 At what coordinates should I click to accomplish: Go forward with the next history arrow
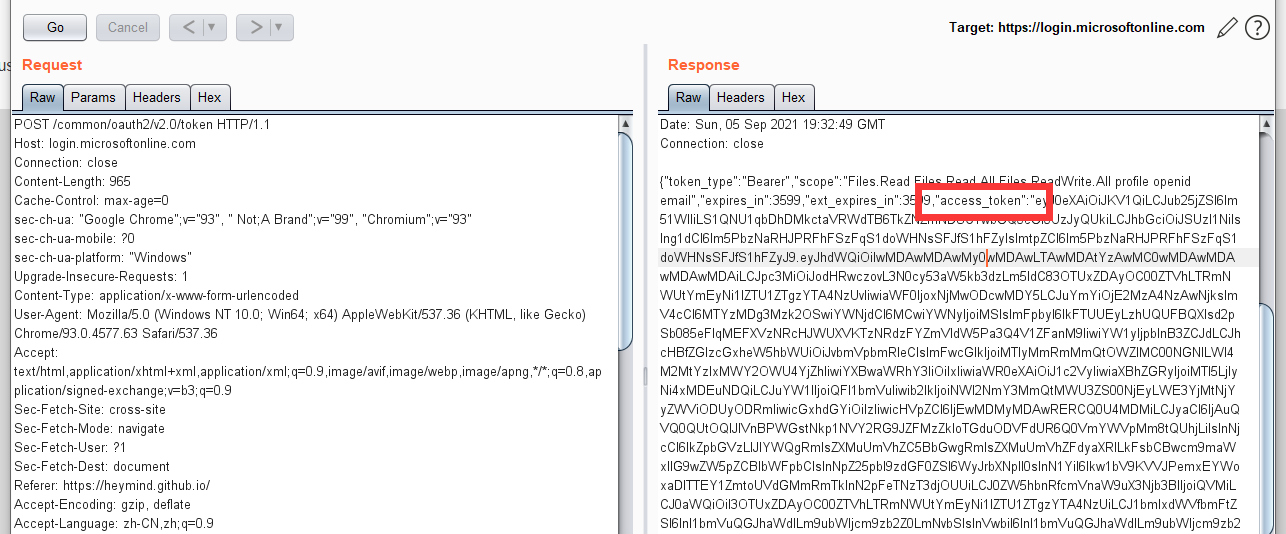tap(254, 27)
